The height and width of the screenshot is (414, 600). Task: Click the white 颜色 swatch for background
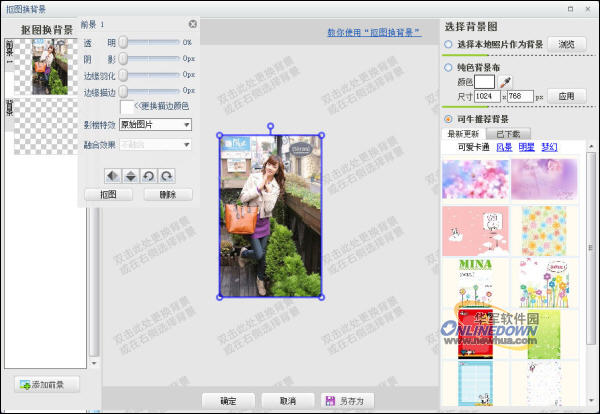(485, 80)
